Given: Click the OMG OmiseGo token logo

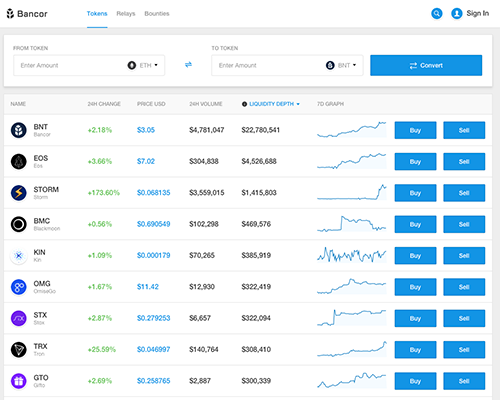Looking at the screenshot, I should (19, 287).
